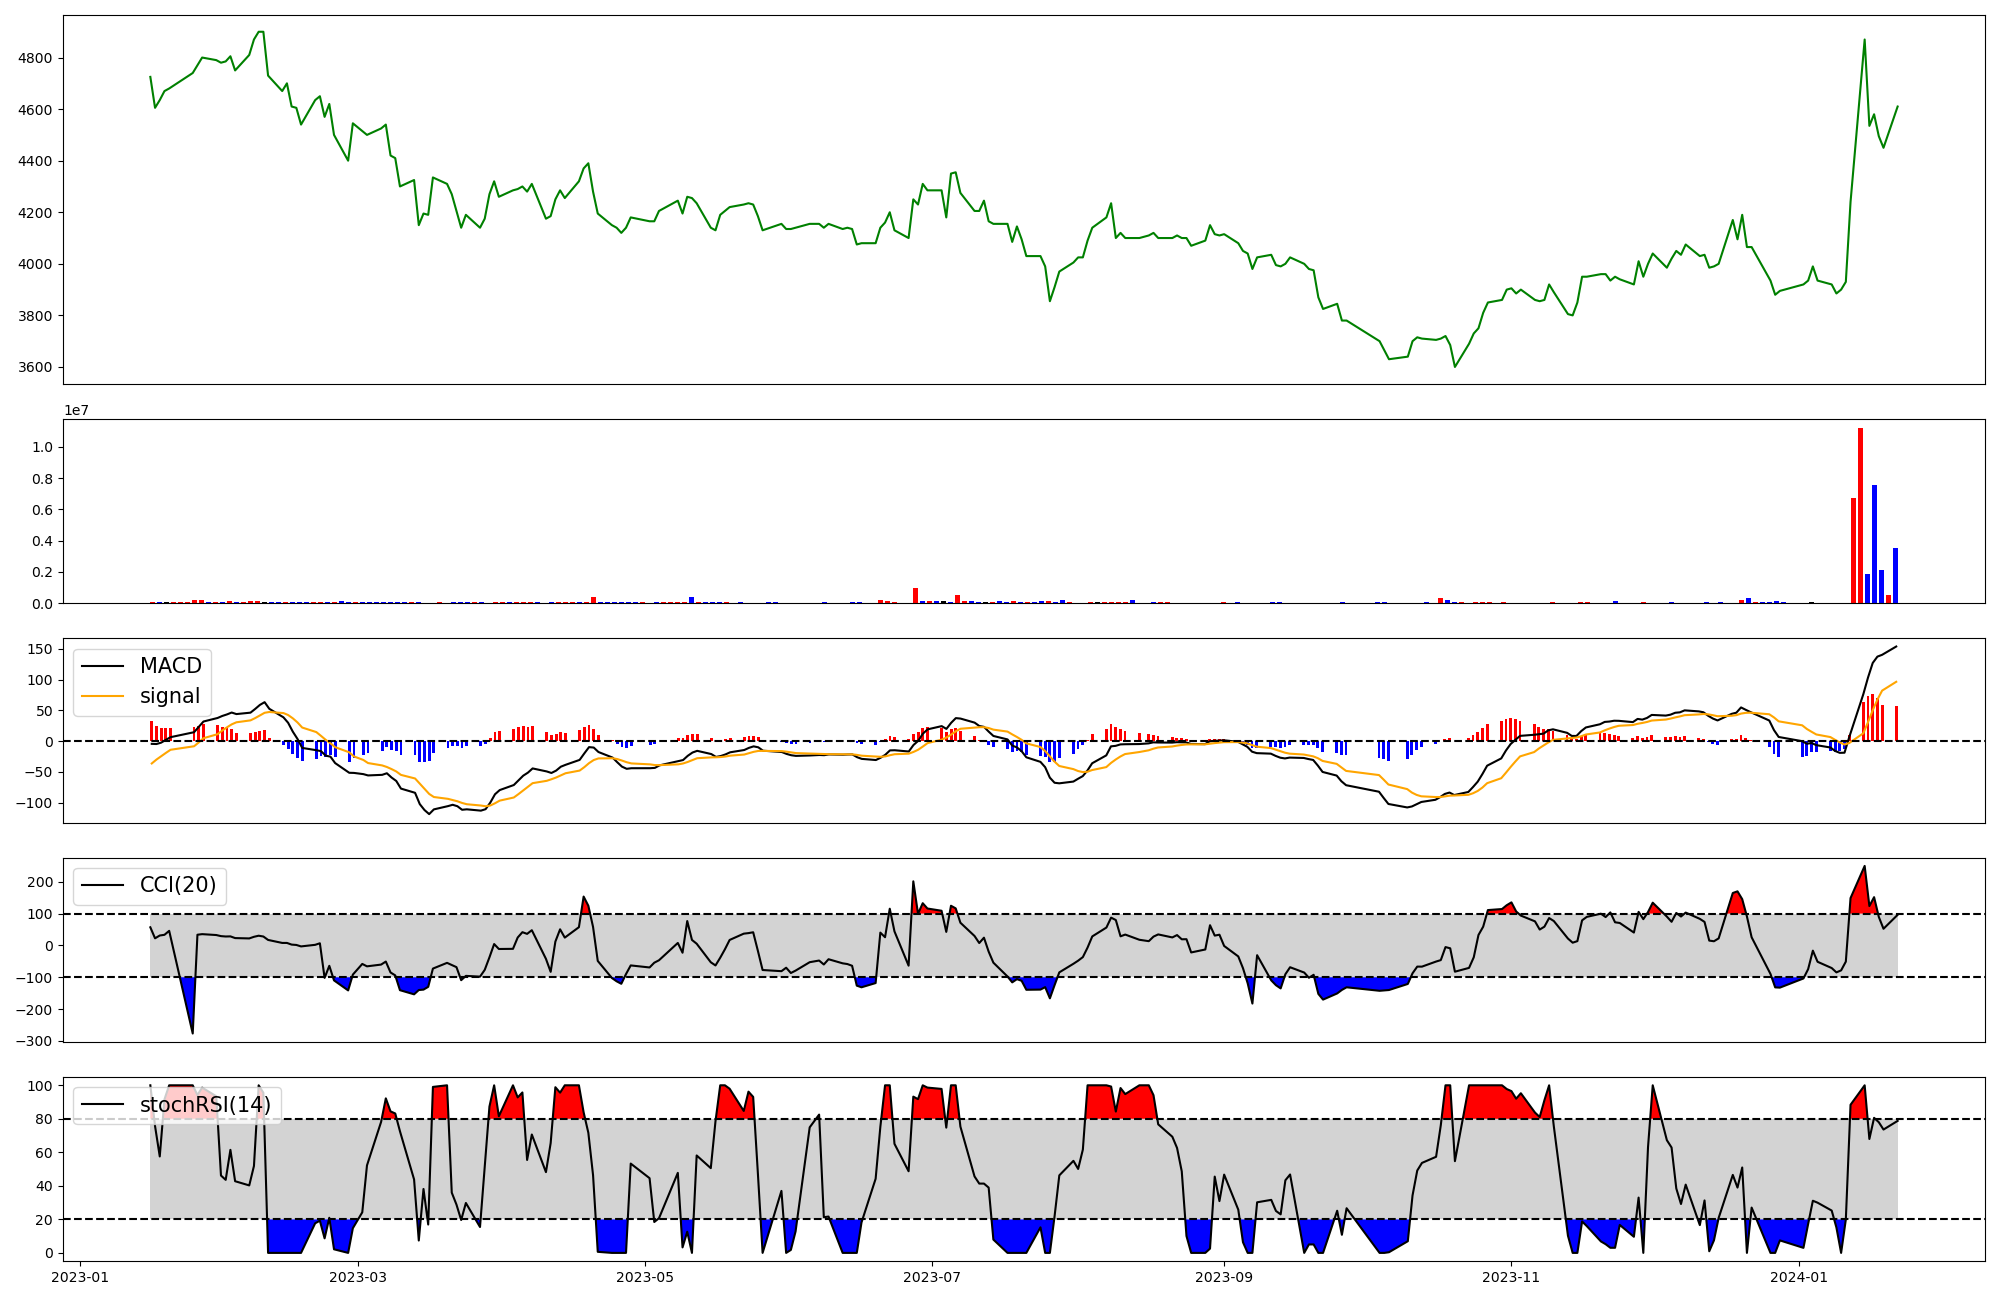2000x1300 pixels.
Task: Click the 2023-05 date tick label
Action: tap(645, 1277)
